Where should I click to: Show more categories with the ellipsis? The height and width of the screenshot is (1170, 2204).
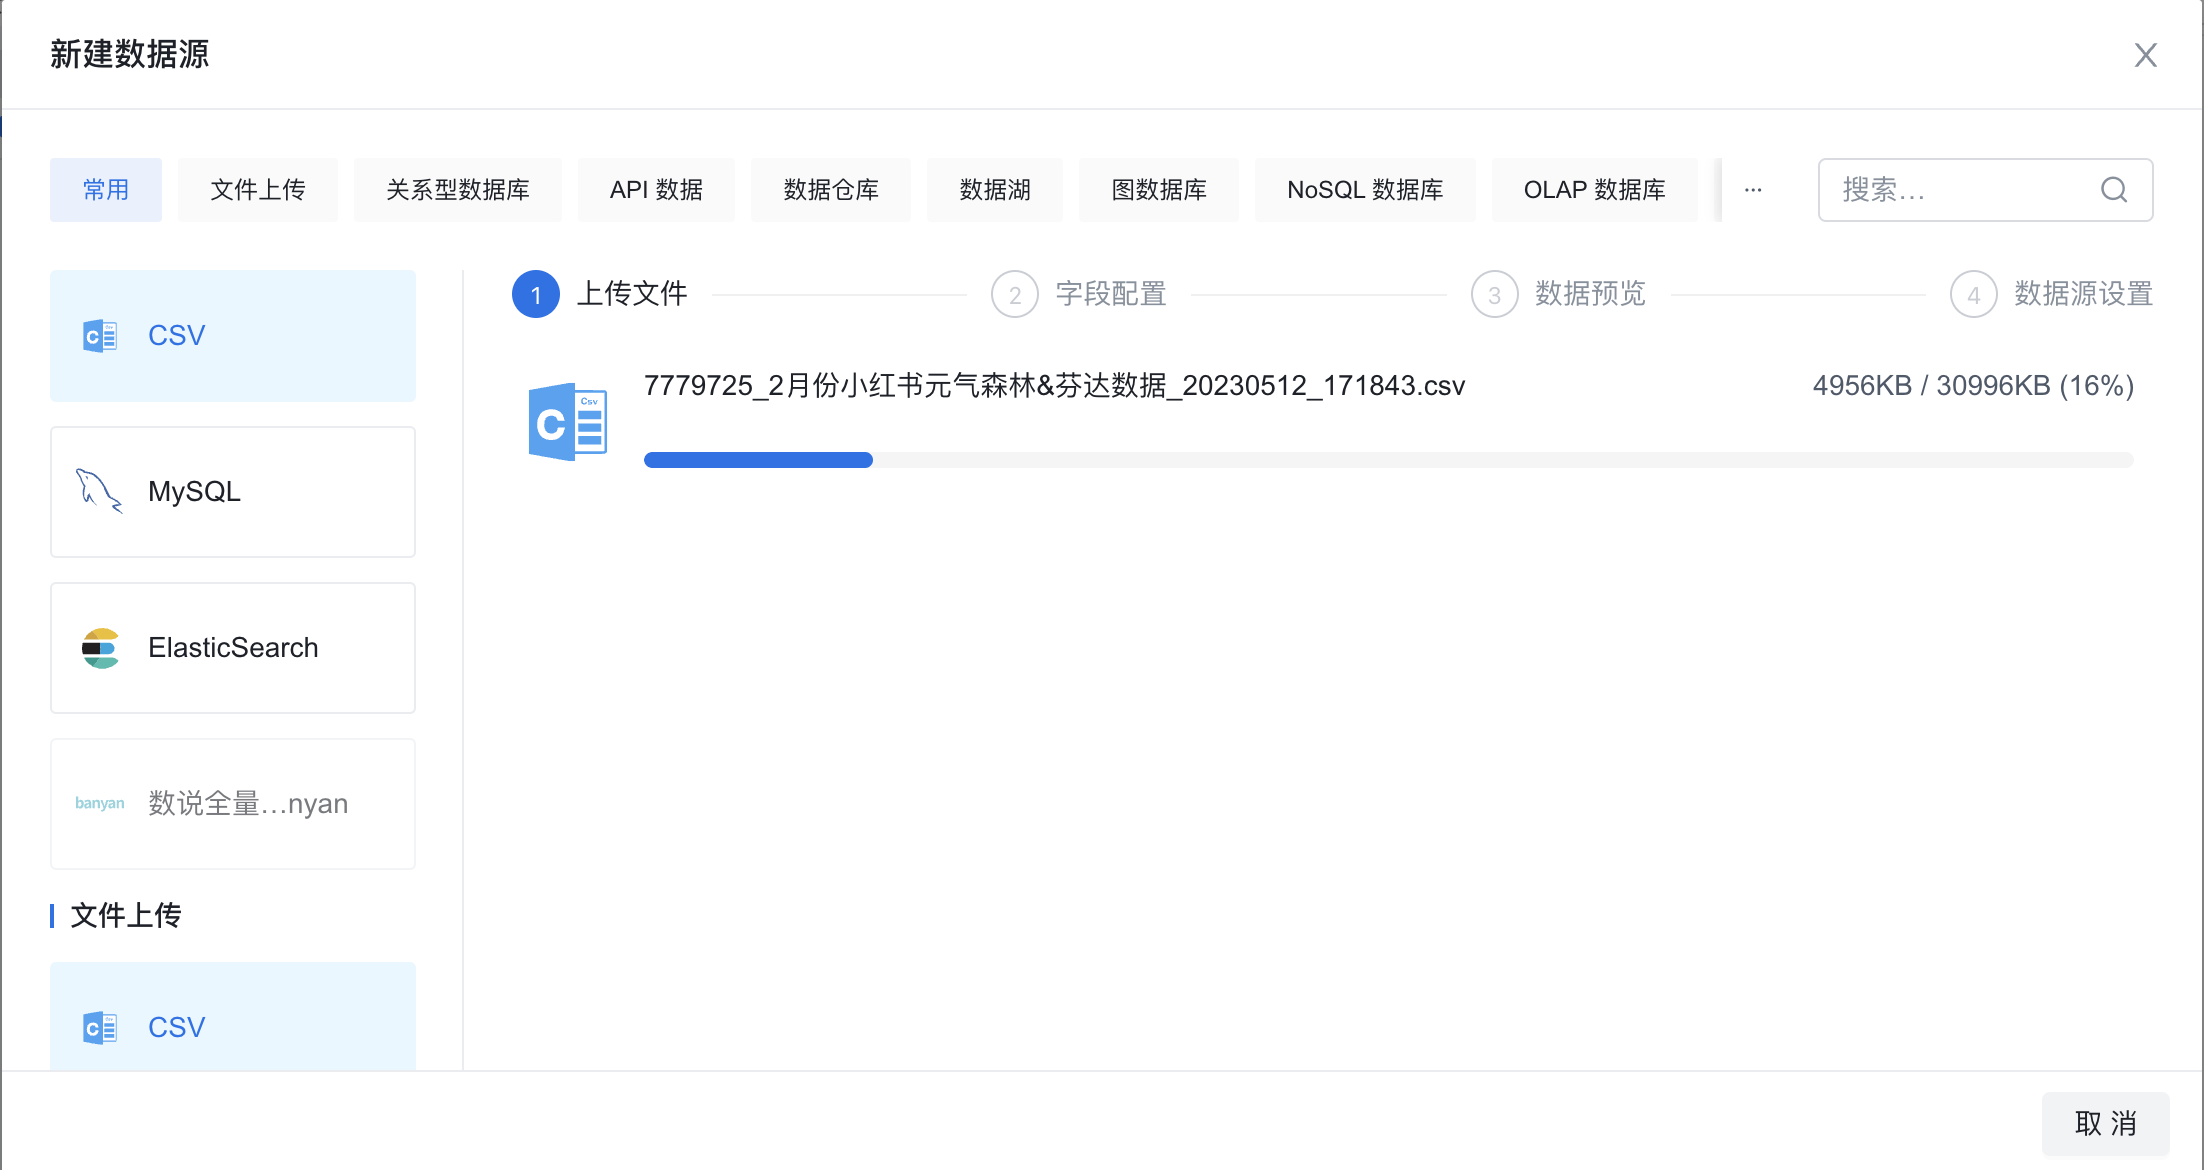pos(1753,190)
